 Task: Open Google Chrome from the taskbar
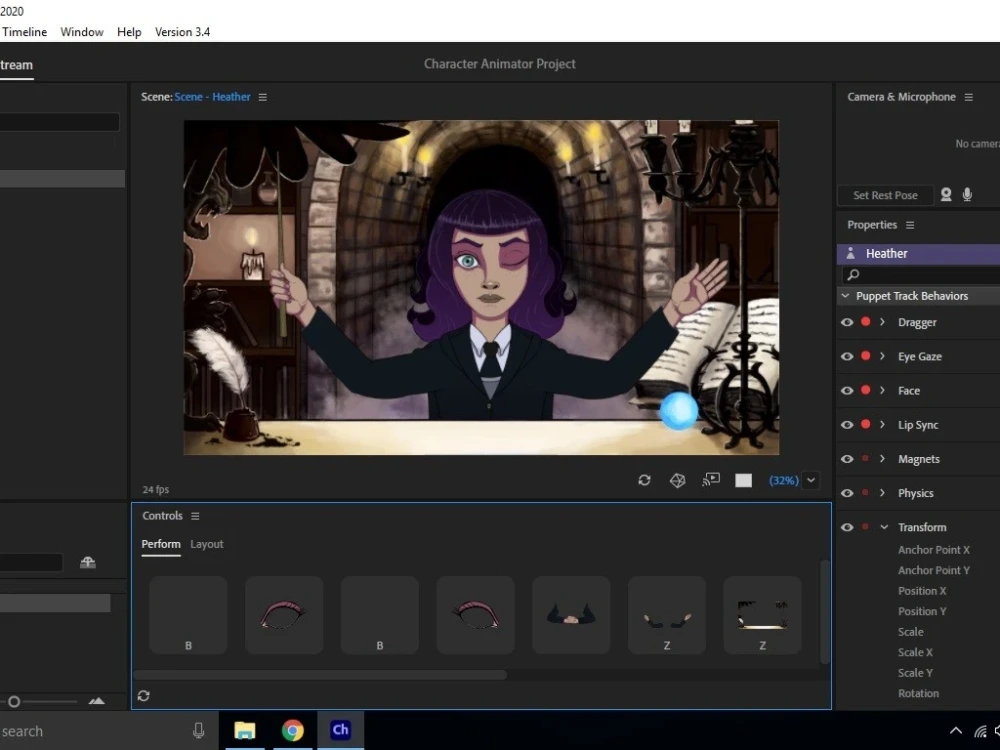293,730
